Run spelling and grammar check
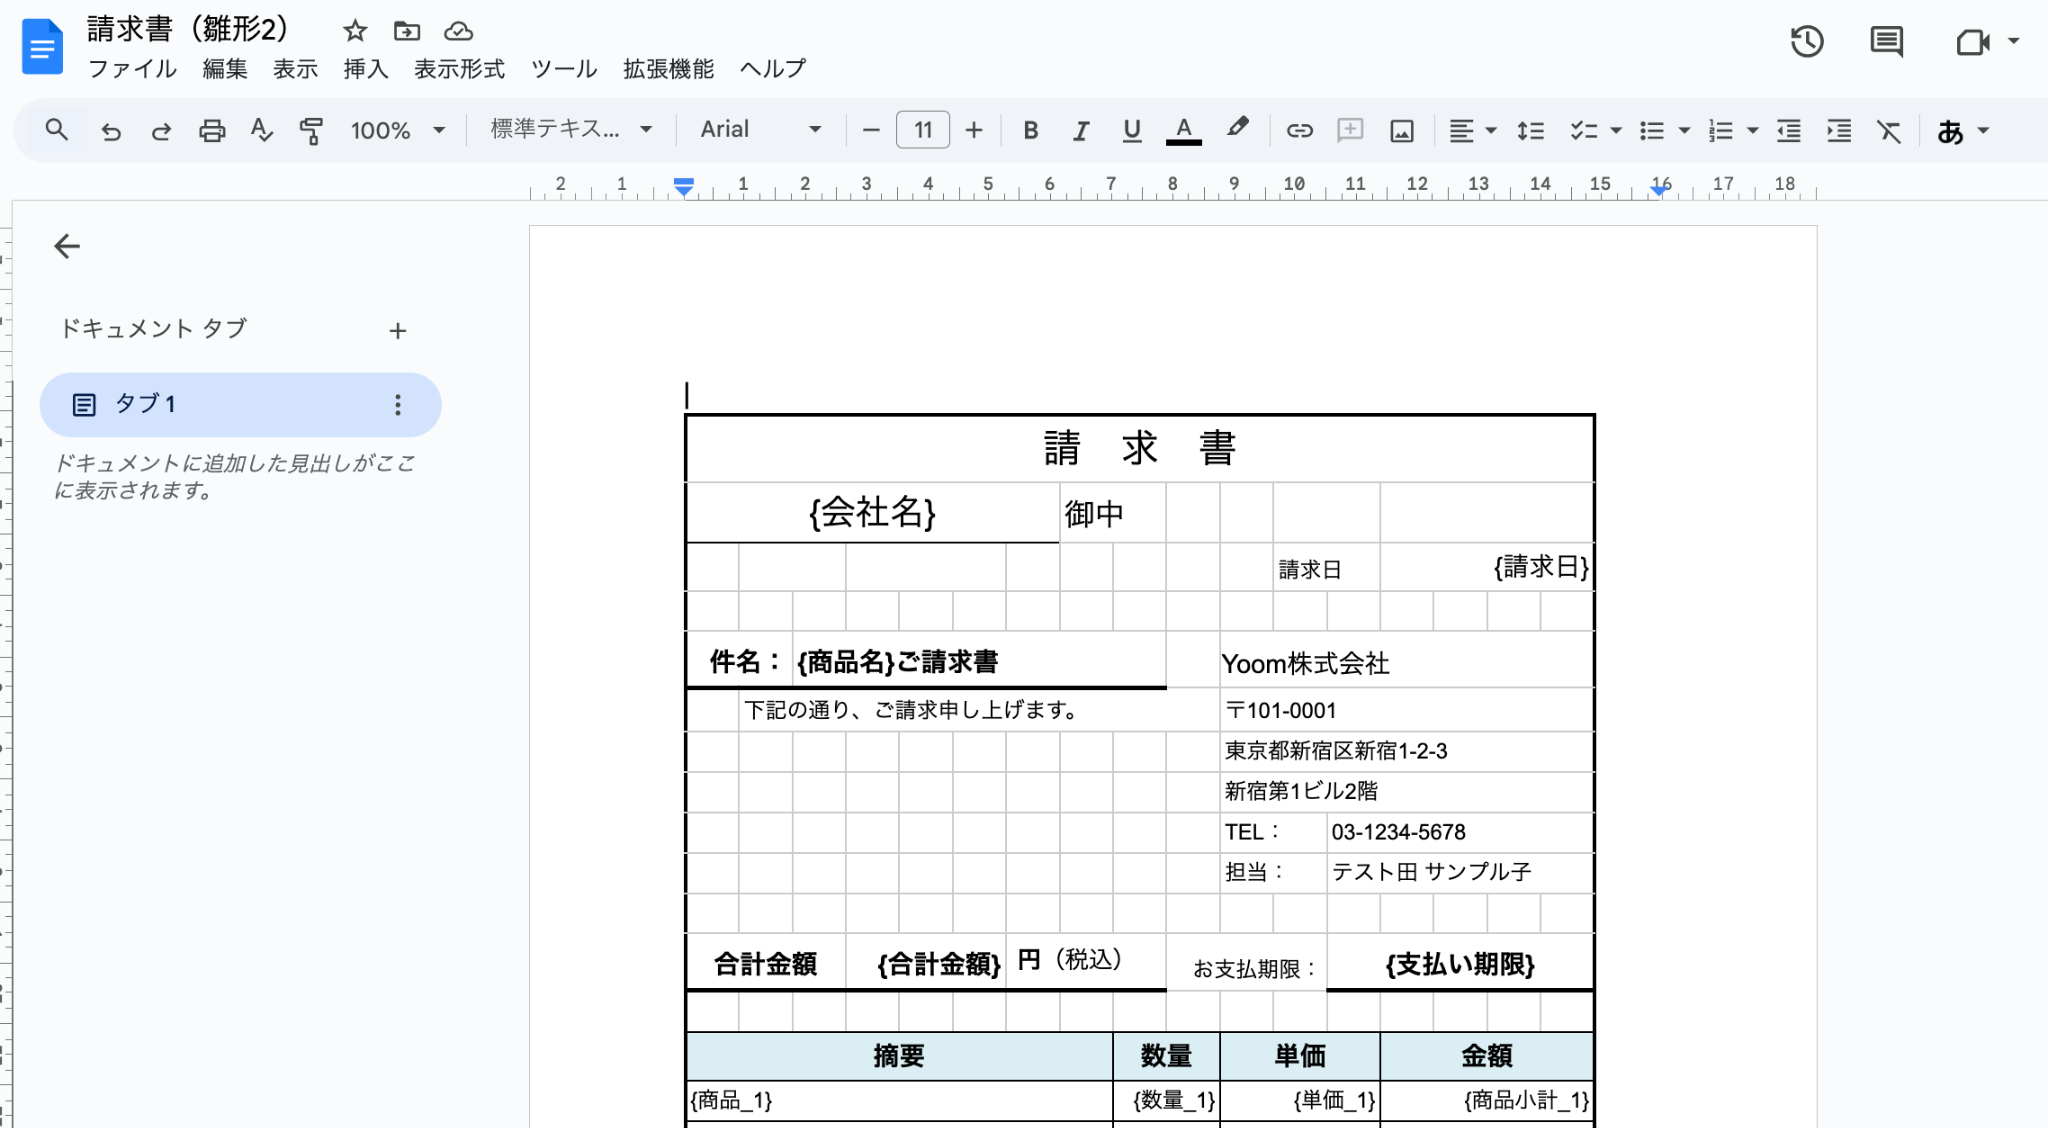Image resolution: width=2048 pixels, height=1128 pixels. (262, 130)
